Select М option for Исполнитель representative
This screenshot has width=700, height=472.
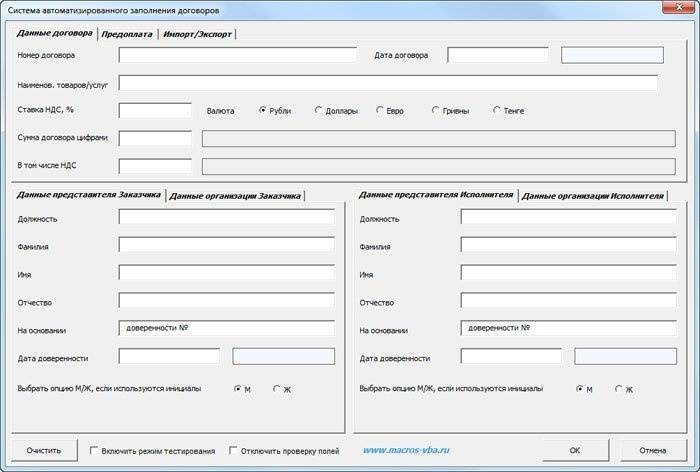[x=580, y=388]
